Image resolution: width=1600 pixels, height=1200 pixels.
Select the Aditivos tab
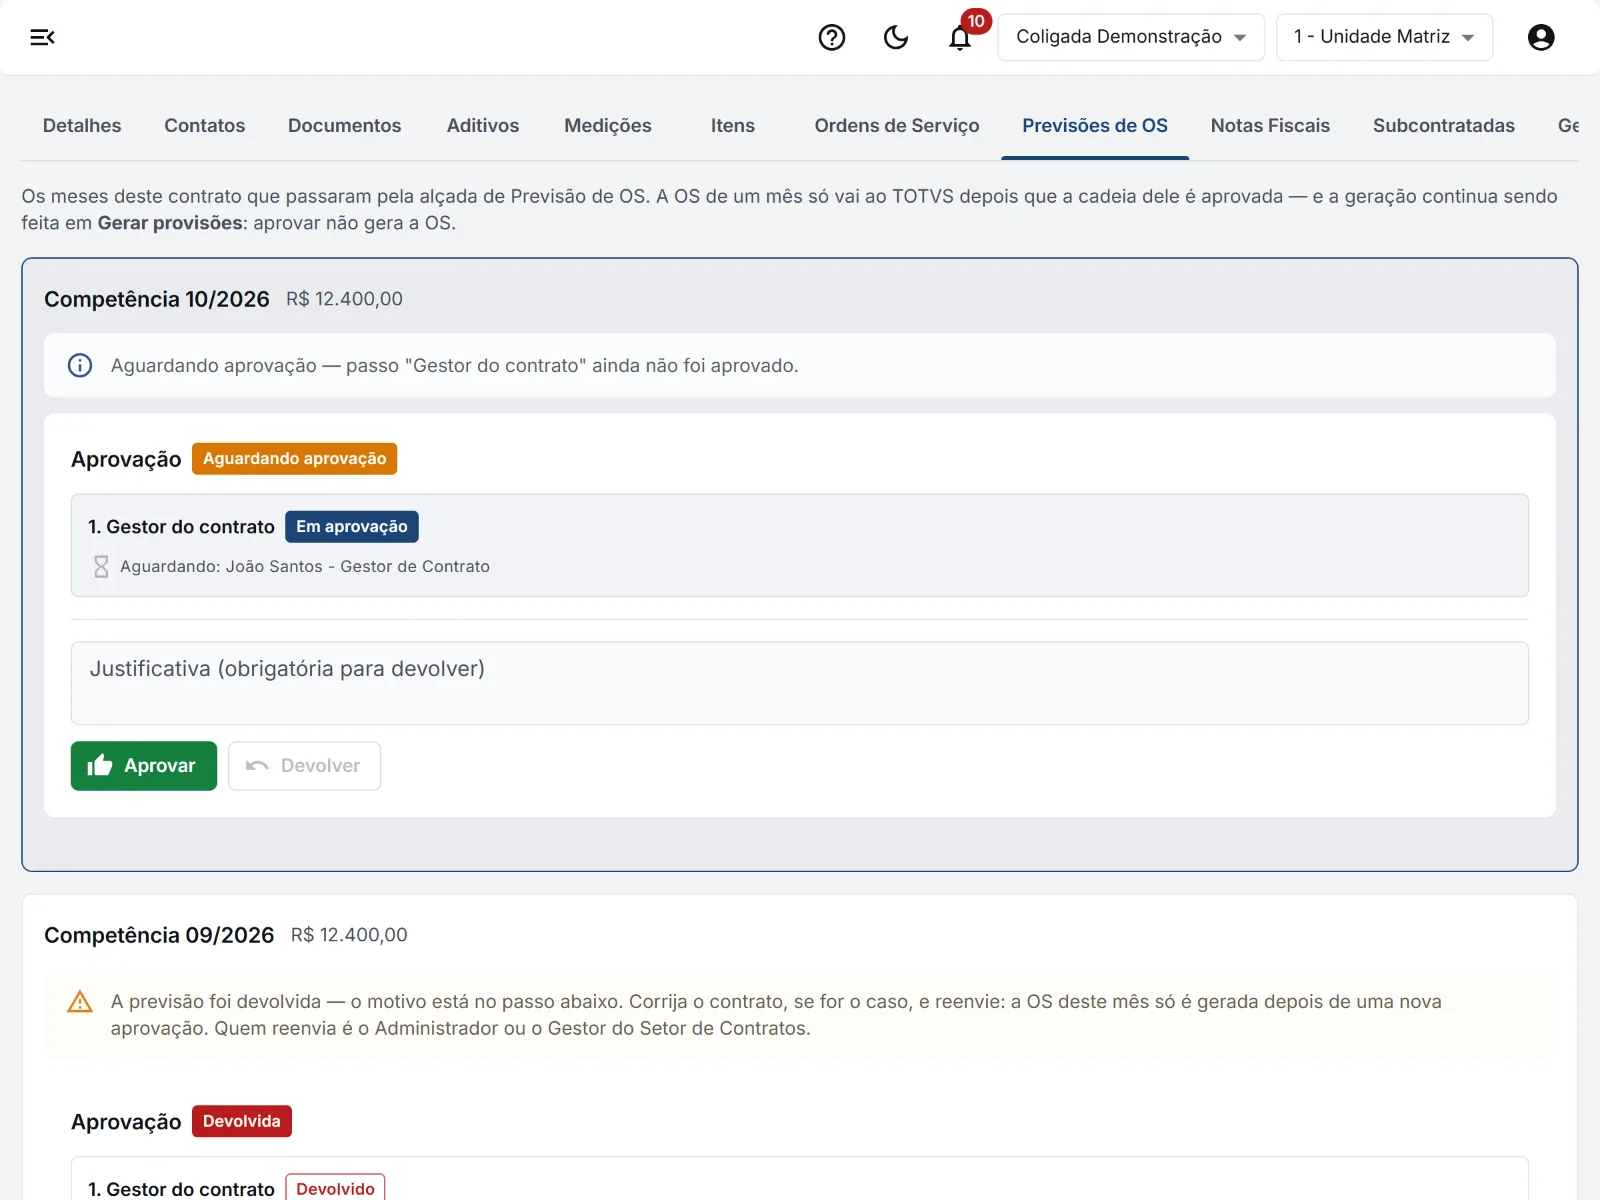click(483, 126)
